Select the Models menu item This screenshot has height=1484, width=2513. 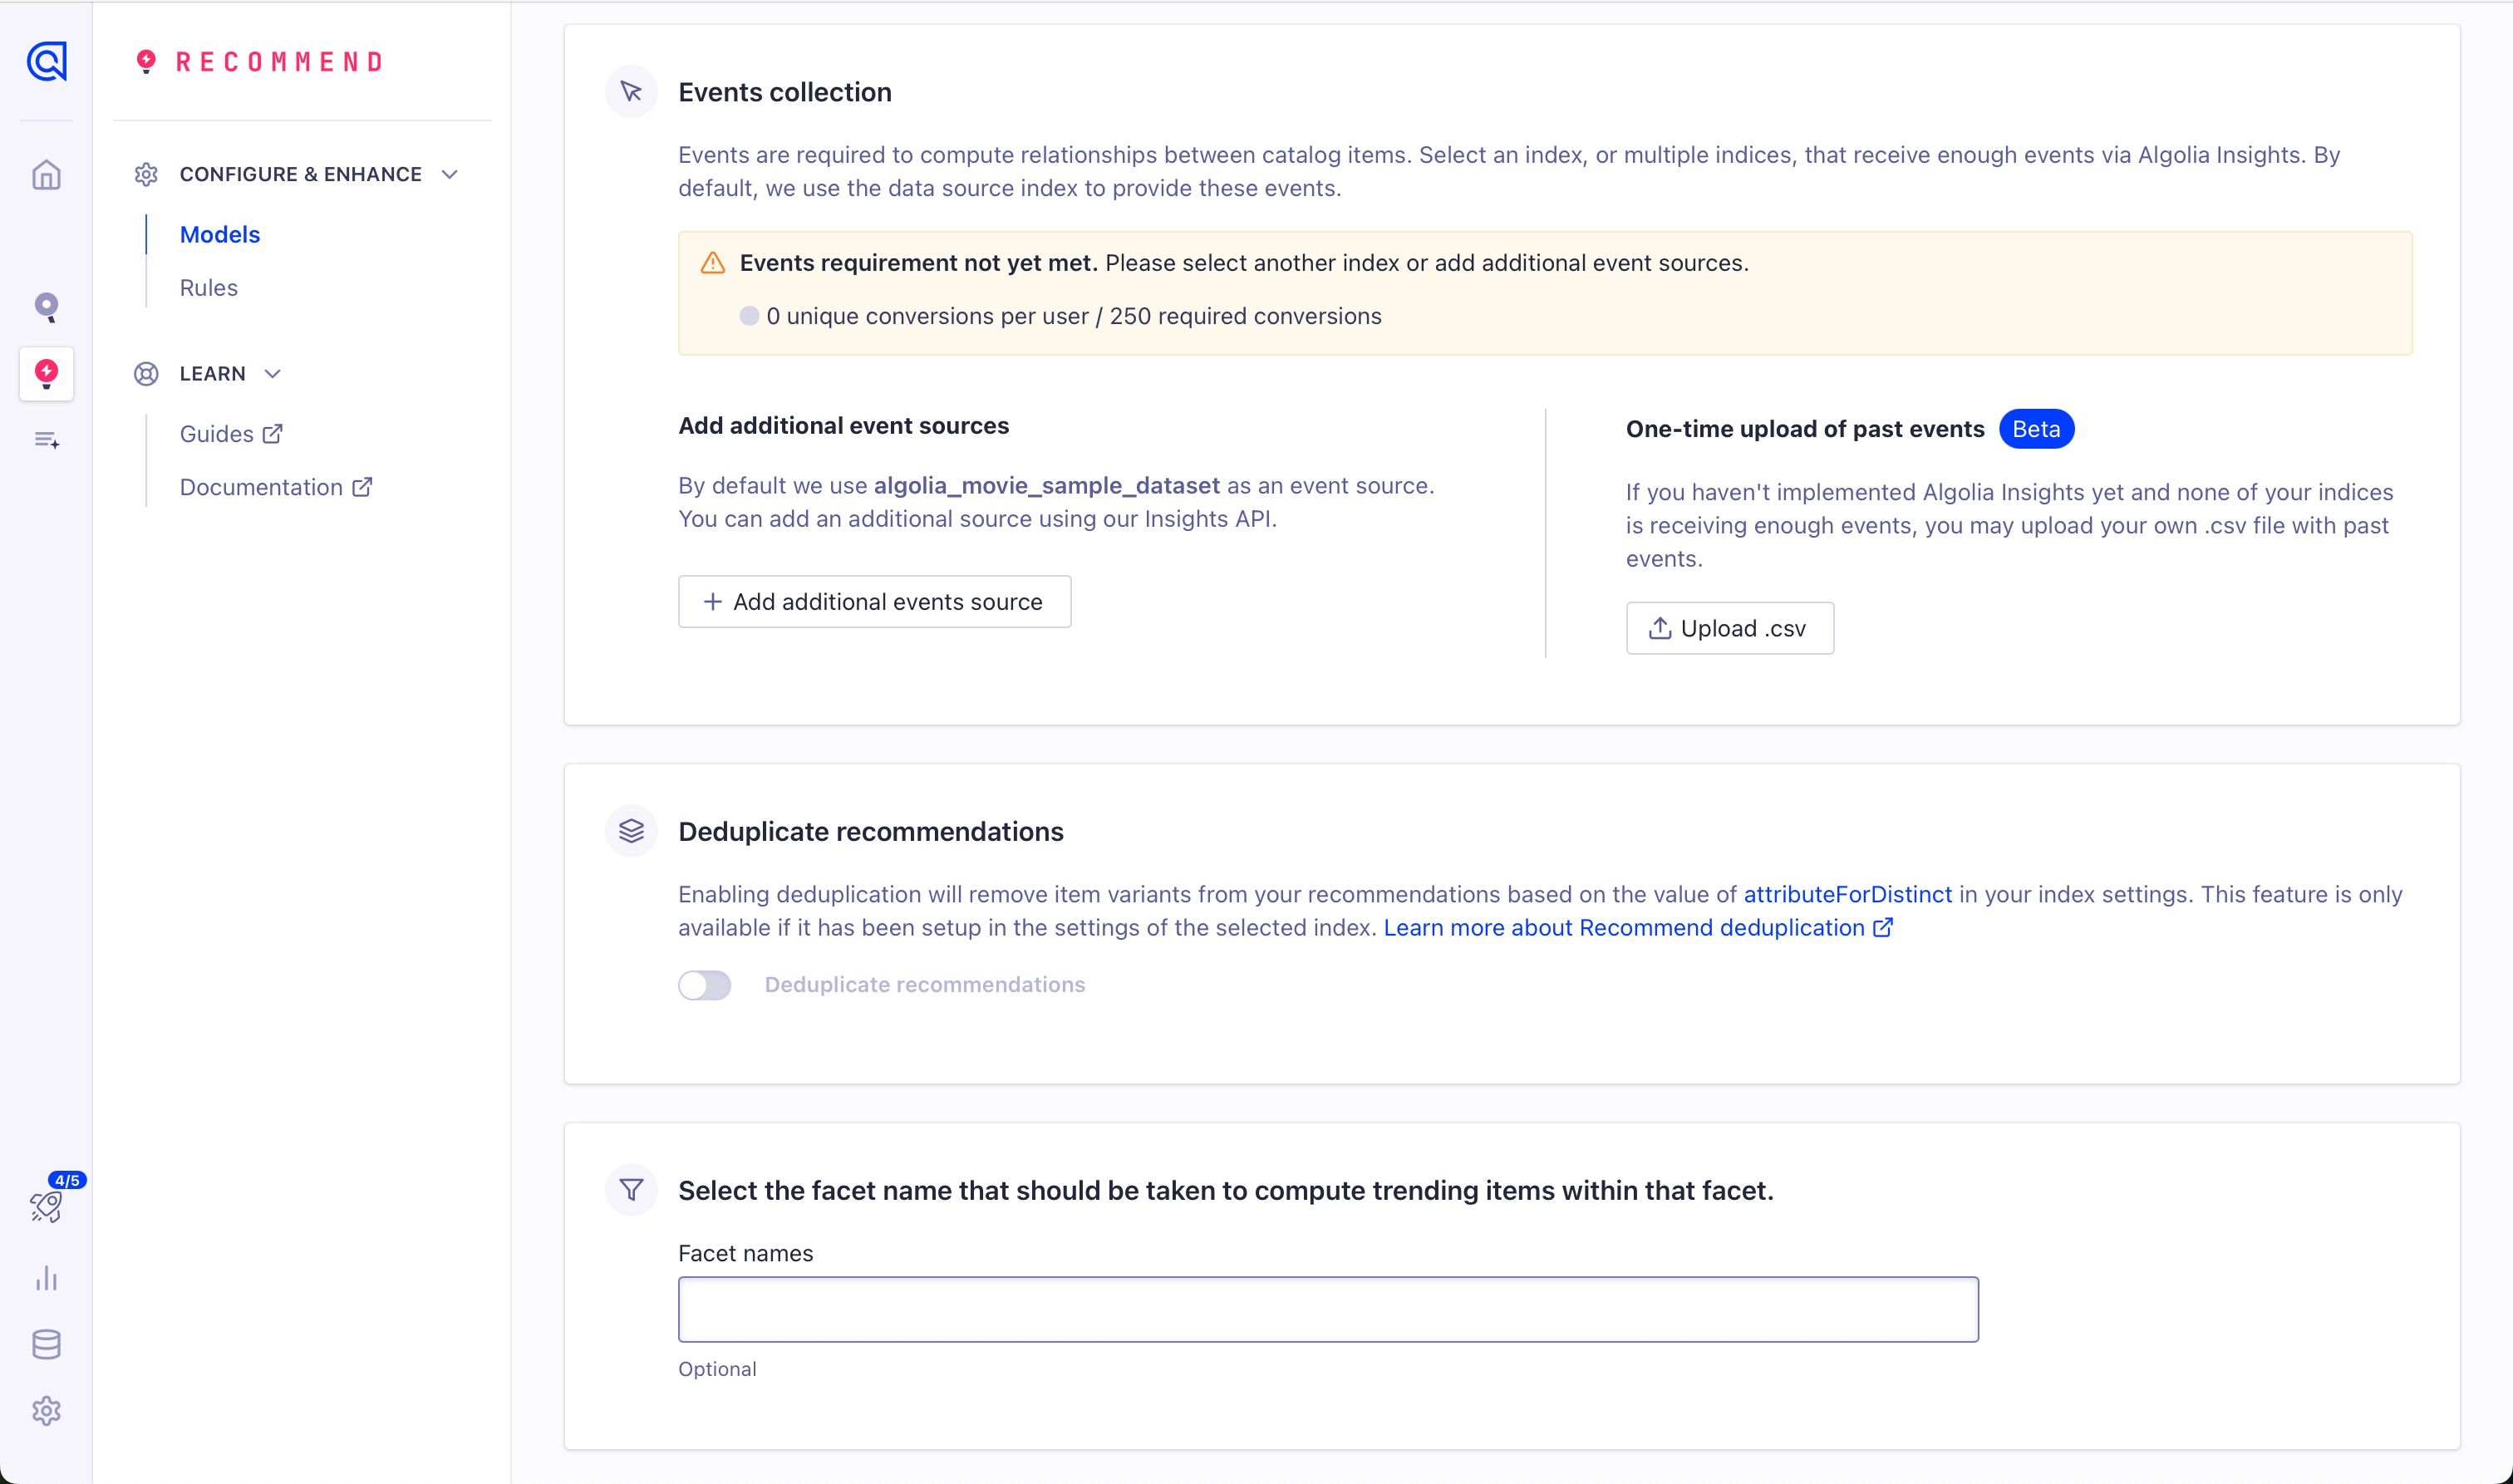(220, 234)
